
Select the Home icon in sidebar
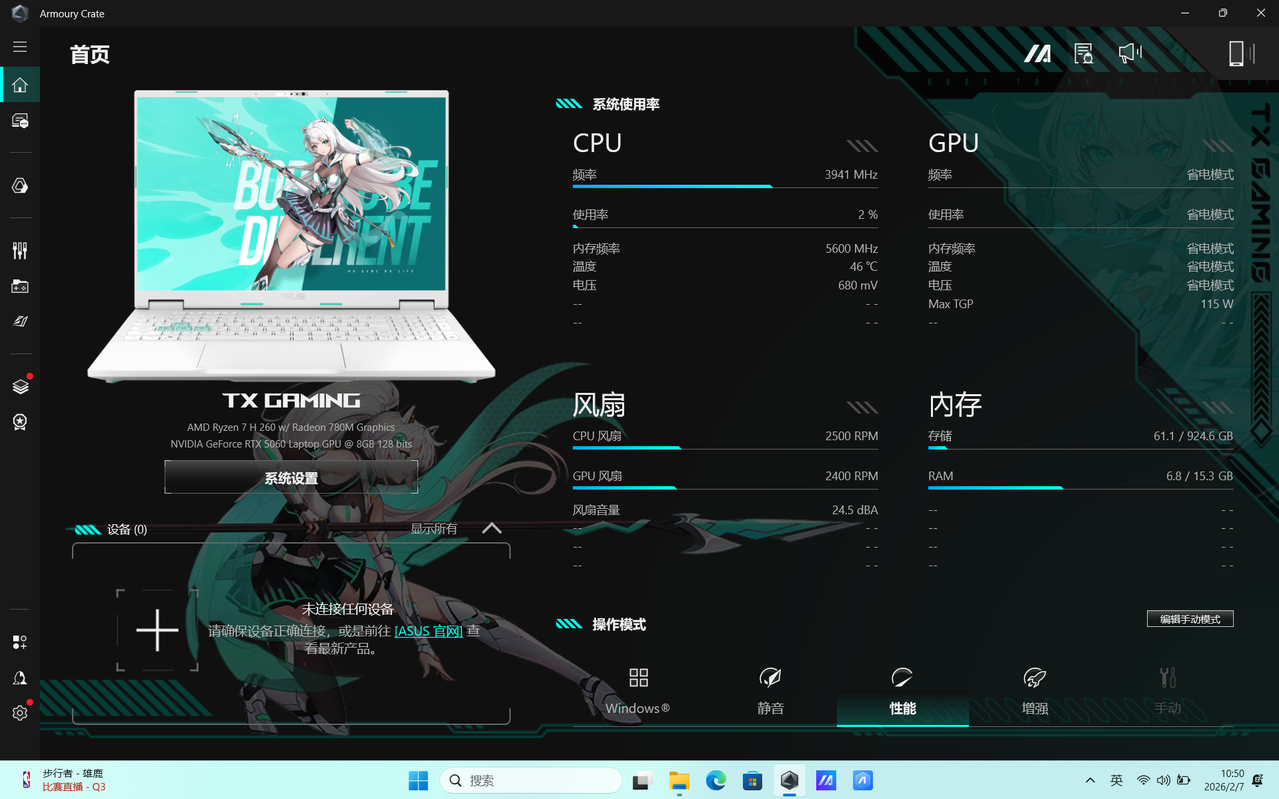[x=20, y=85]
